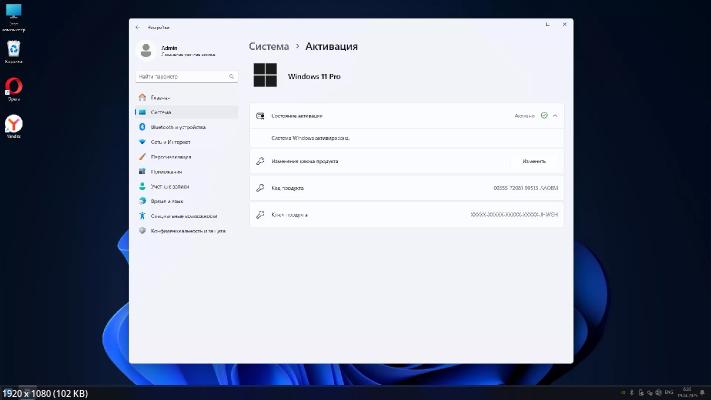Click the Код продукта ID value

(526, 188)
